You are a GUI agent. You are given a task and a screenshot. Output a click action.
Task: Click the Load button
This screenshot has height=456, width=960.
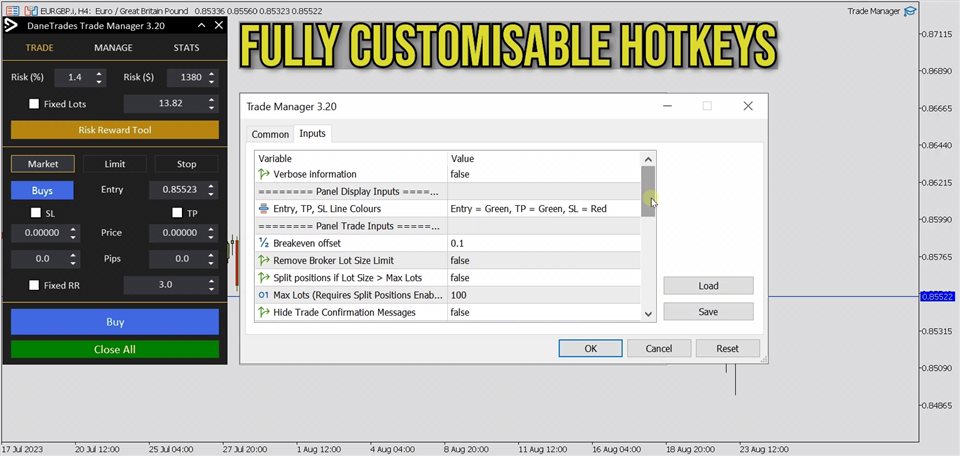(708, 286)
